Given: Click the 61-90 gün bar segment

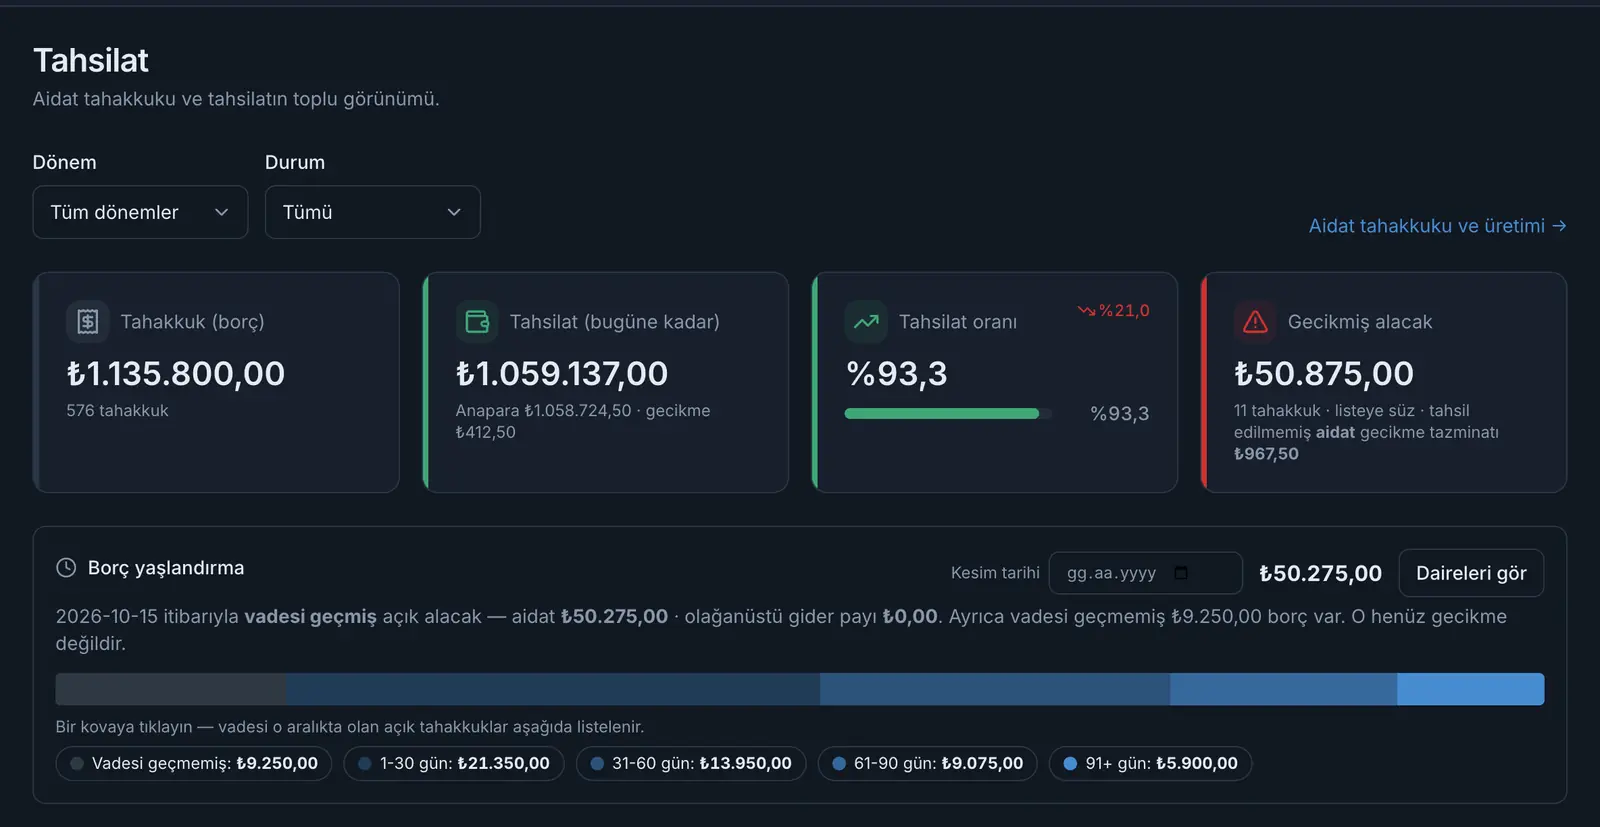Looking at the screenshot, I should click(1283, 689).
